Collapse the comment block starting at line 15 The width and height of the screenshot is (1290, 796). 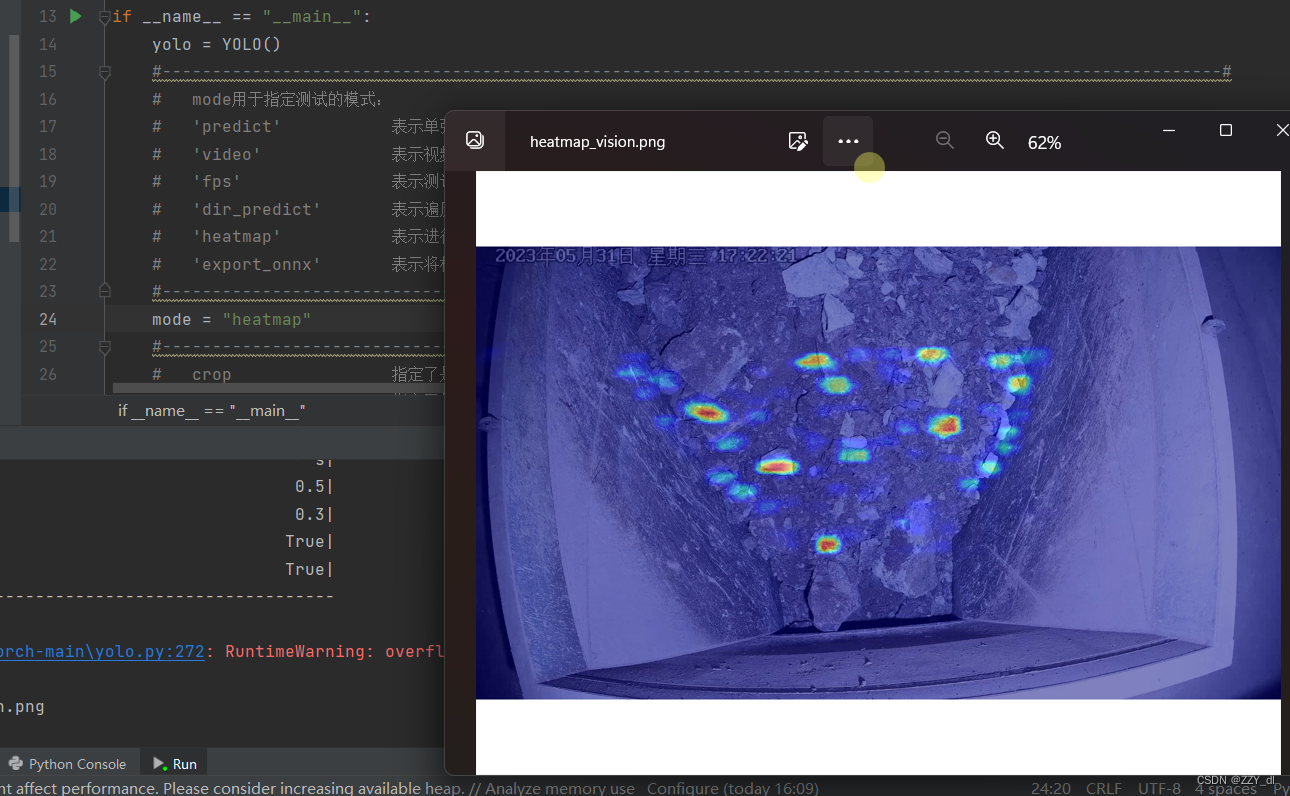click(105, 72)
